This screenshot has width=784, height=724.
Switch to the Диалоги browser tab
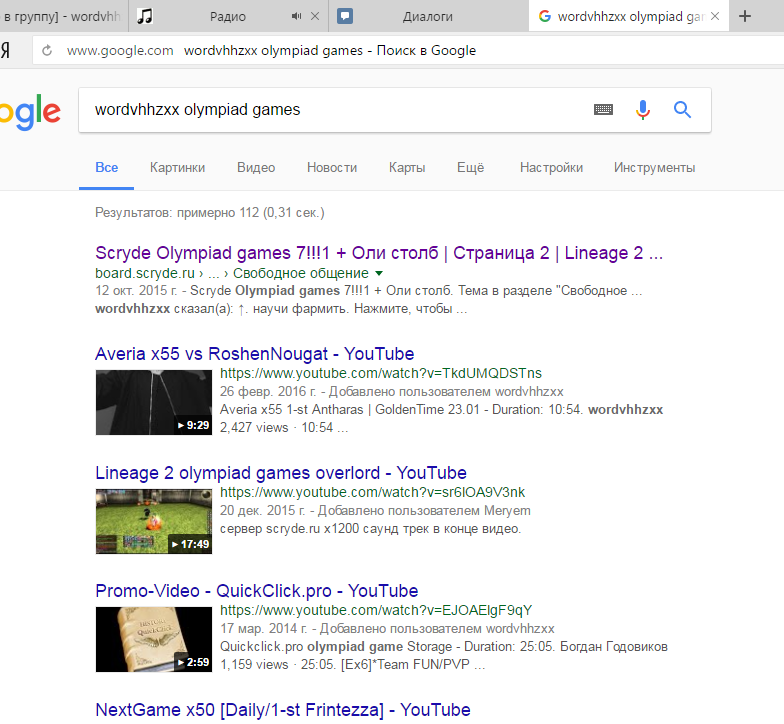tap(427, 17)
